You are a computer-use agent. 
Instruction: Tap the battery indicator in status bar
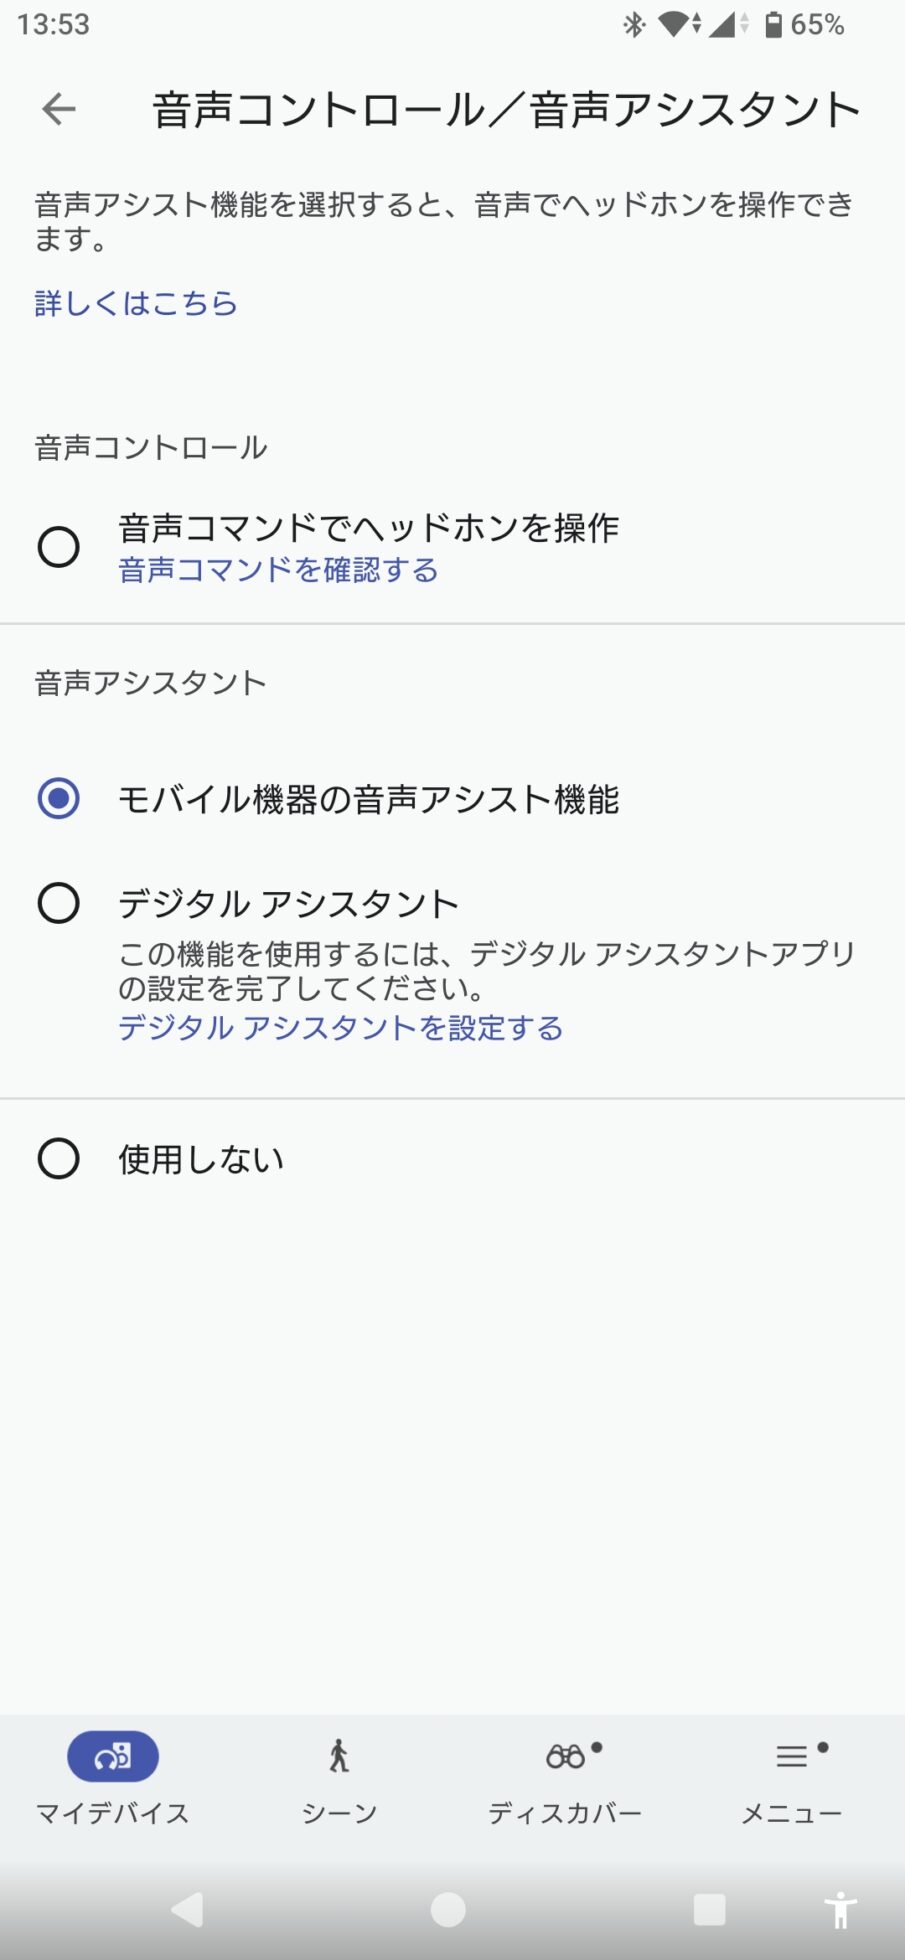(773, 25)
